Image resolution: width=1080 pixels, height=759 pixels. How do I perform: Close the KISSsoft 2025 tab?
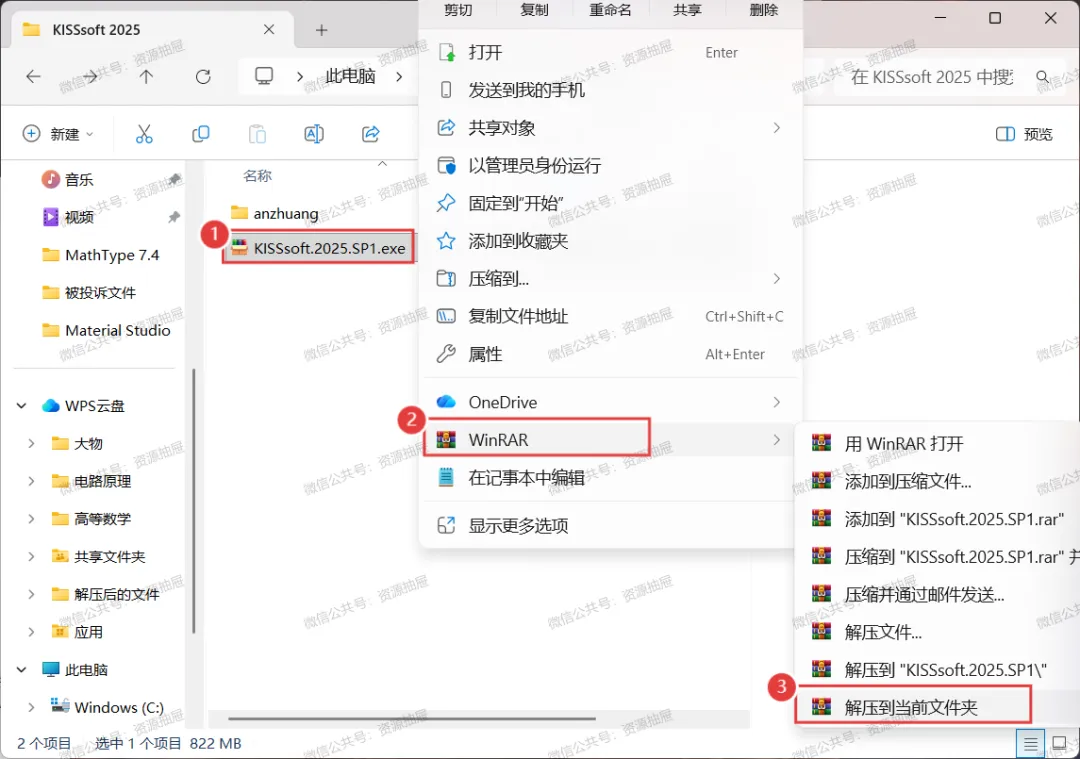pos(269,30)
